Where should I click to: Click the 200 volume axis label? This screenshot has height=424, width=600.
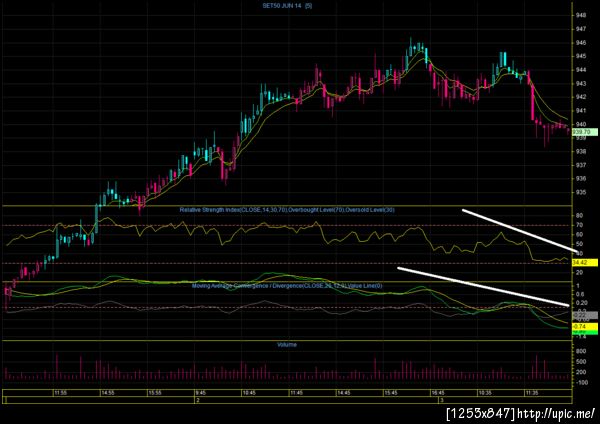tap(580, 372)
